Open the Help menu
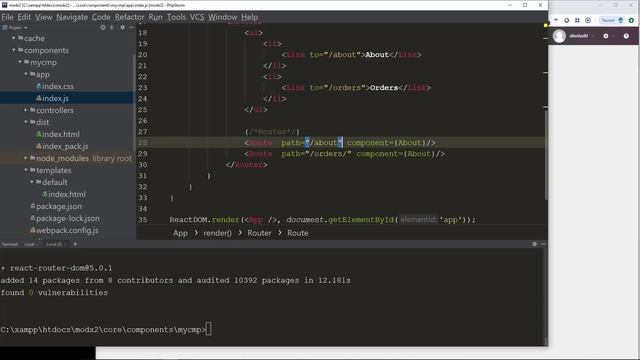The height and width of the screenshot is (360, 640). click(249, 17)
